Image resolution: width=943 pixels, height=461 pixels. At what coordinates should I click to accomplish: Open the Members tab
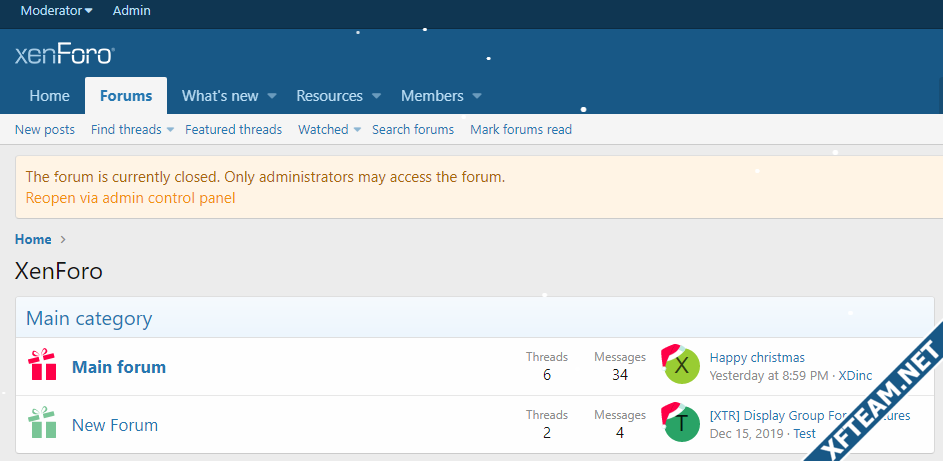tap(432, 96)
